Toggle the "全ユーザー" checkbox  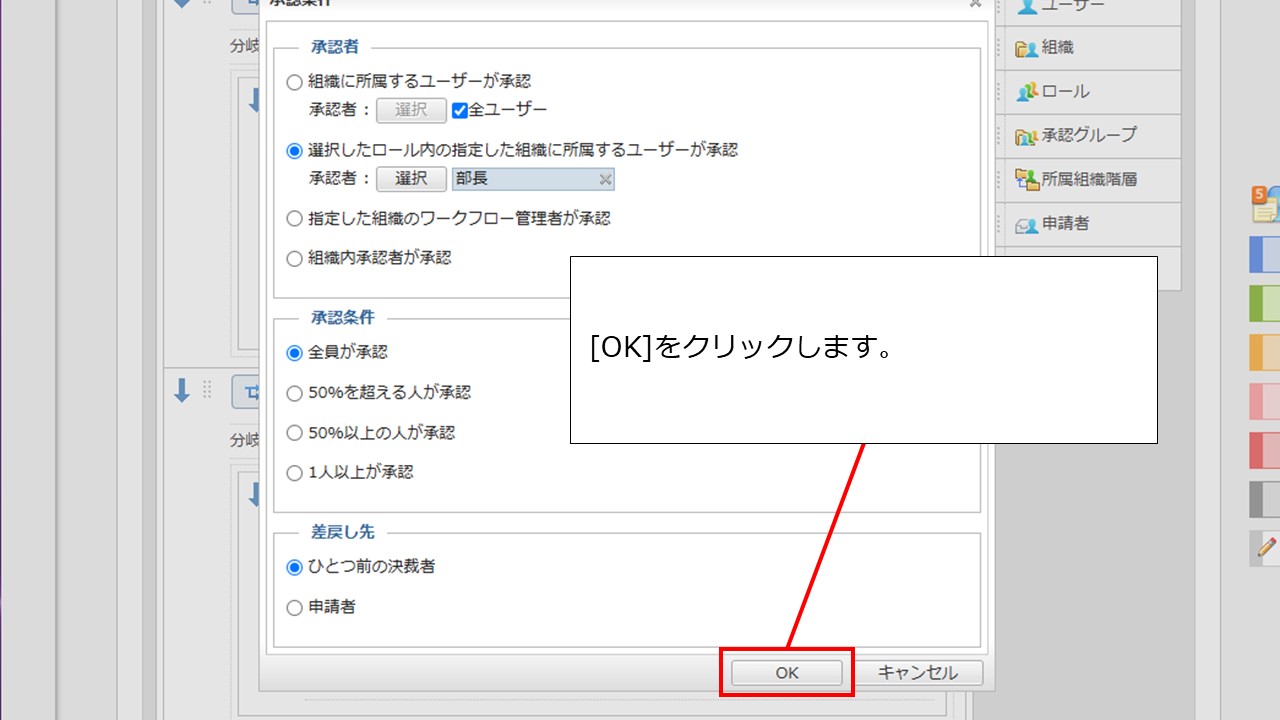point(460,110)
